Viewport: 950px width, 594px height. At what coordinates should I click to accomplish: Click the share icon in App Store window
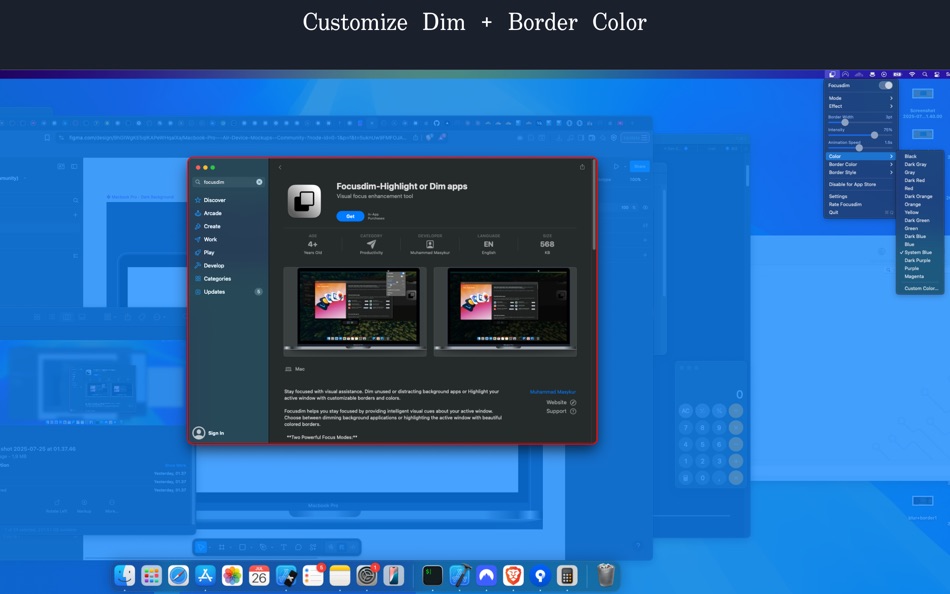582,167
